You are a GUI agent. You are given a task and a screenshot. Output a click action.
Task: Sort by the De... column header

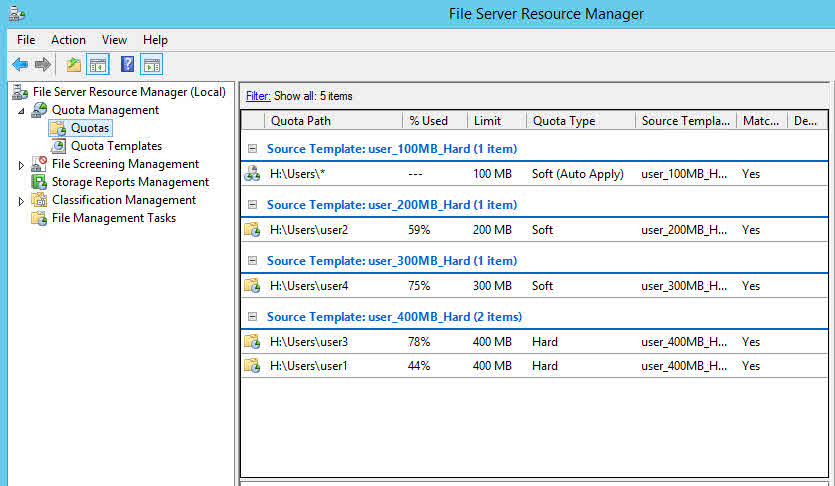807,121
